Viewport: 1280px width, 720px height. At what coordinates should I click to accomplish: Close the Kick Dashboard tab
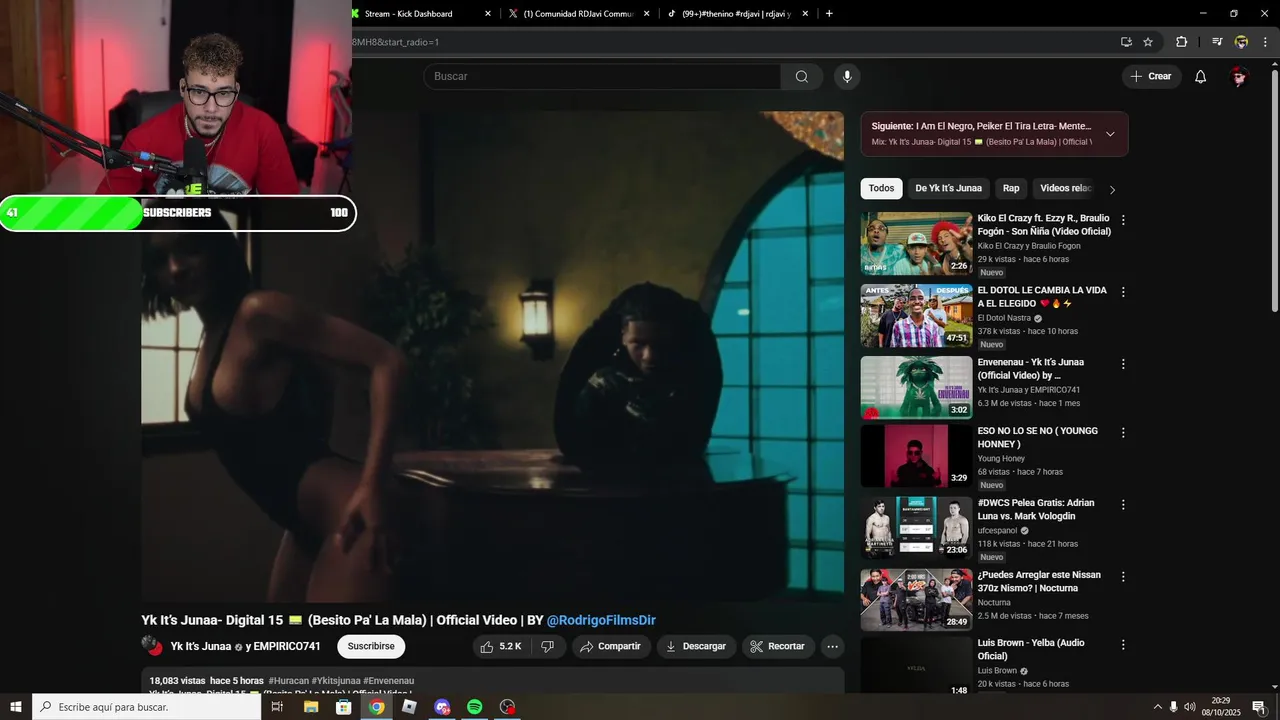488,14
